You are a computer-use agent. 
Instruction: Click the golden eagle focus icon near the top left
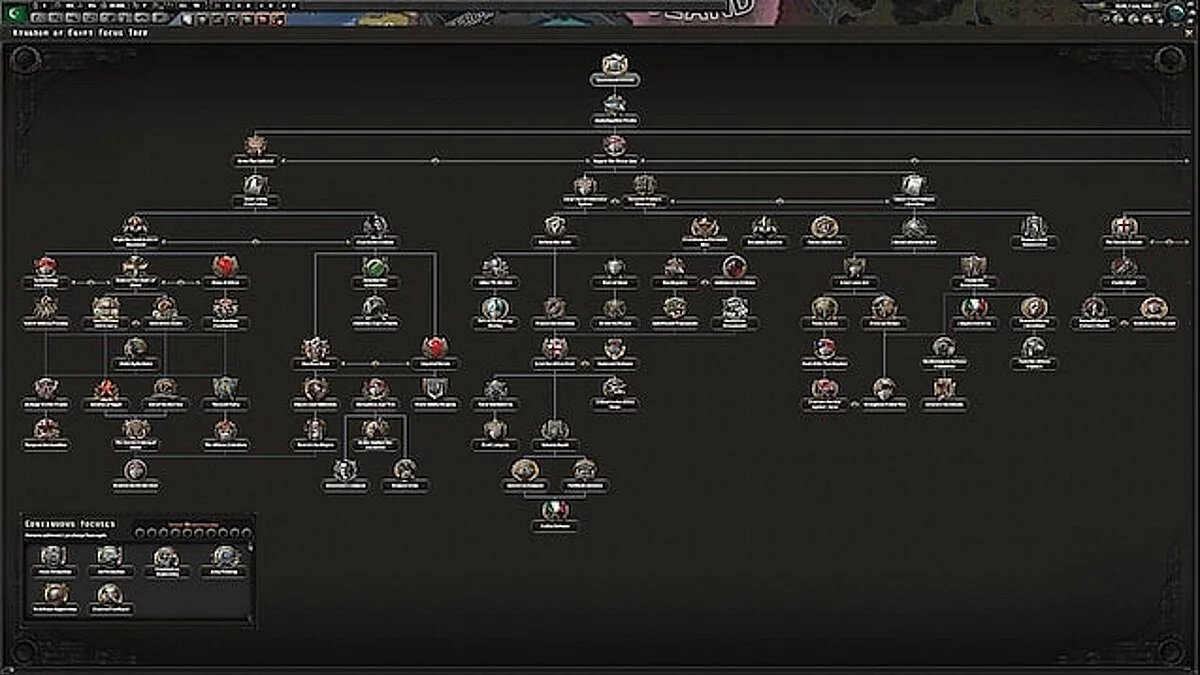[255, 143]
